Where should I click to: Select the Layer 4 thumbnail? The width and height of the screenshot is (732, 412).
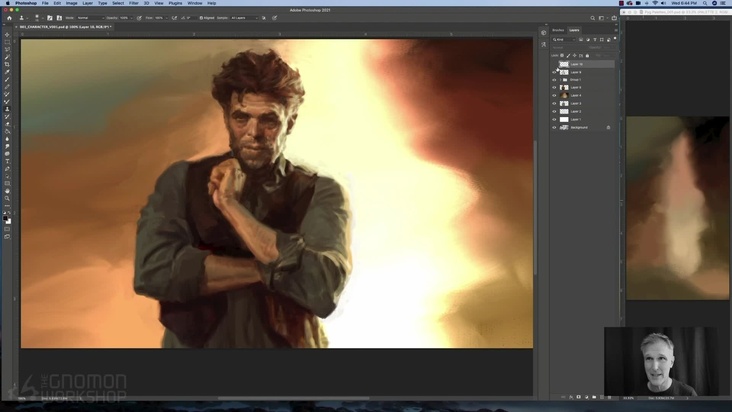click(x=564, y=96)
